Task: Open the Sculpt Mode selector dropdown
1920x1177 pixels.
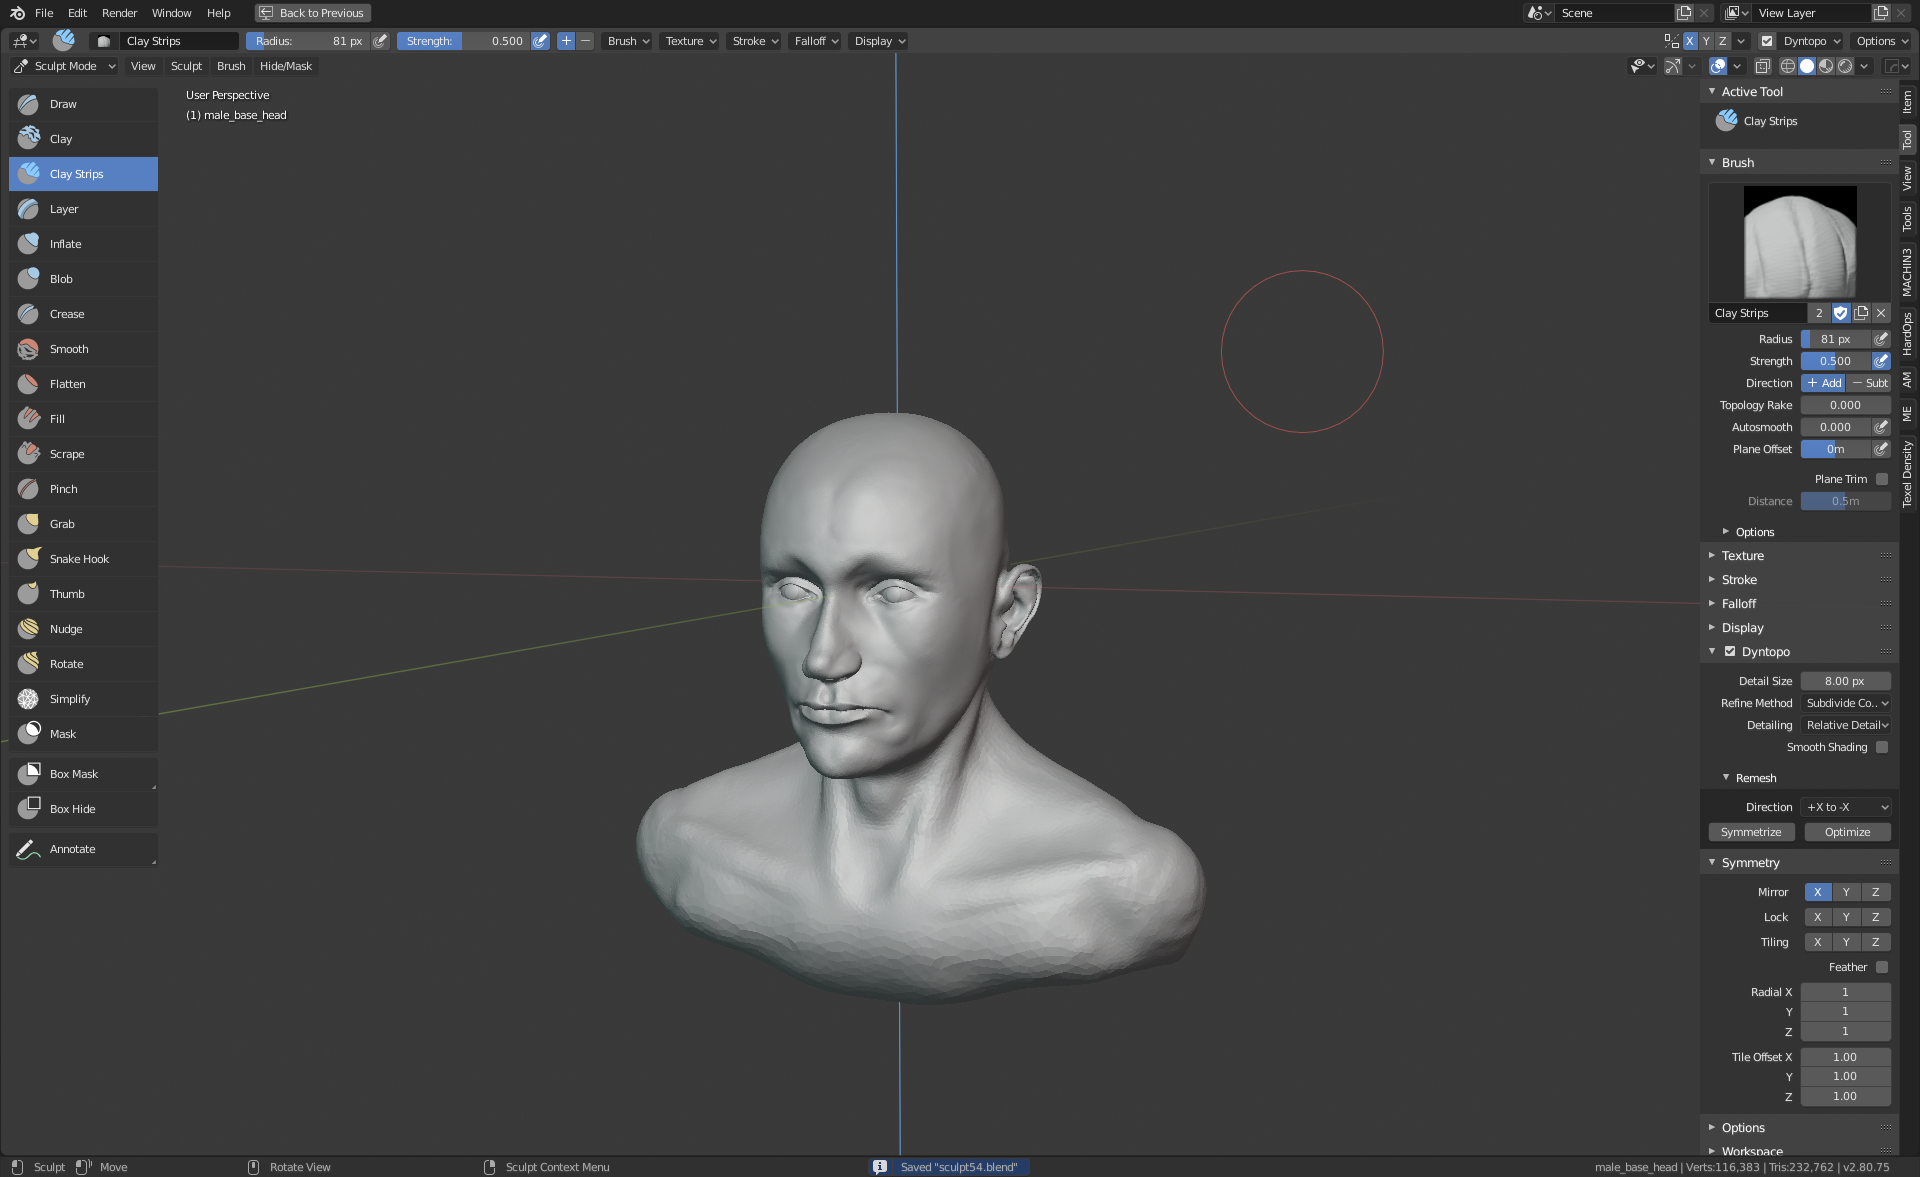Action: tap(65, 66)
